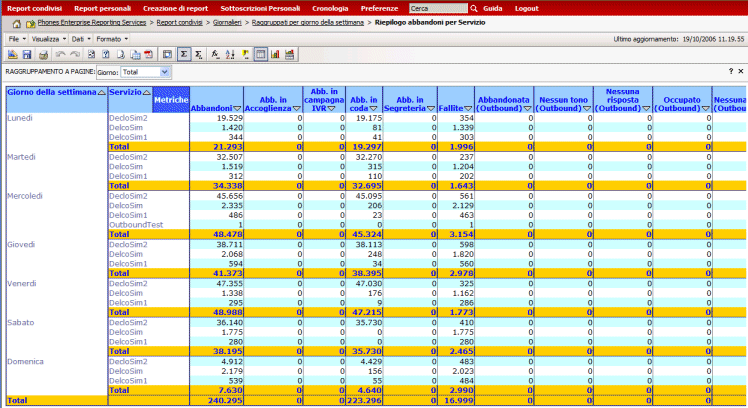This screenshot has height=408, width=748.
Task: Select Mercoledì row header
Action: click(x=25, y=196)
